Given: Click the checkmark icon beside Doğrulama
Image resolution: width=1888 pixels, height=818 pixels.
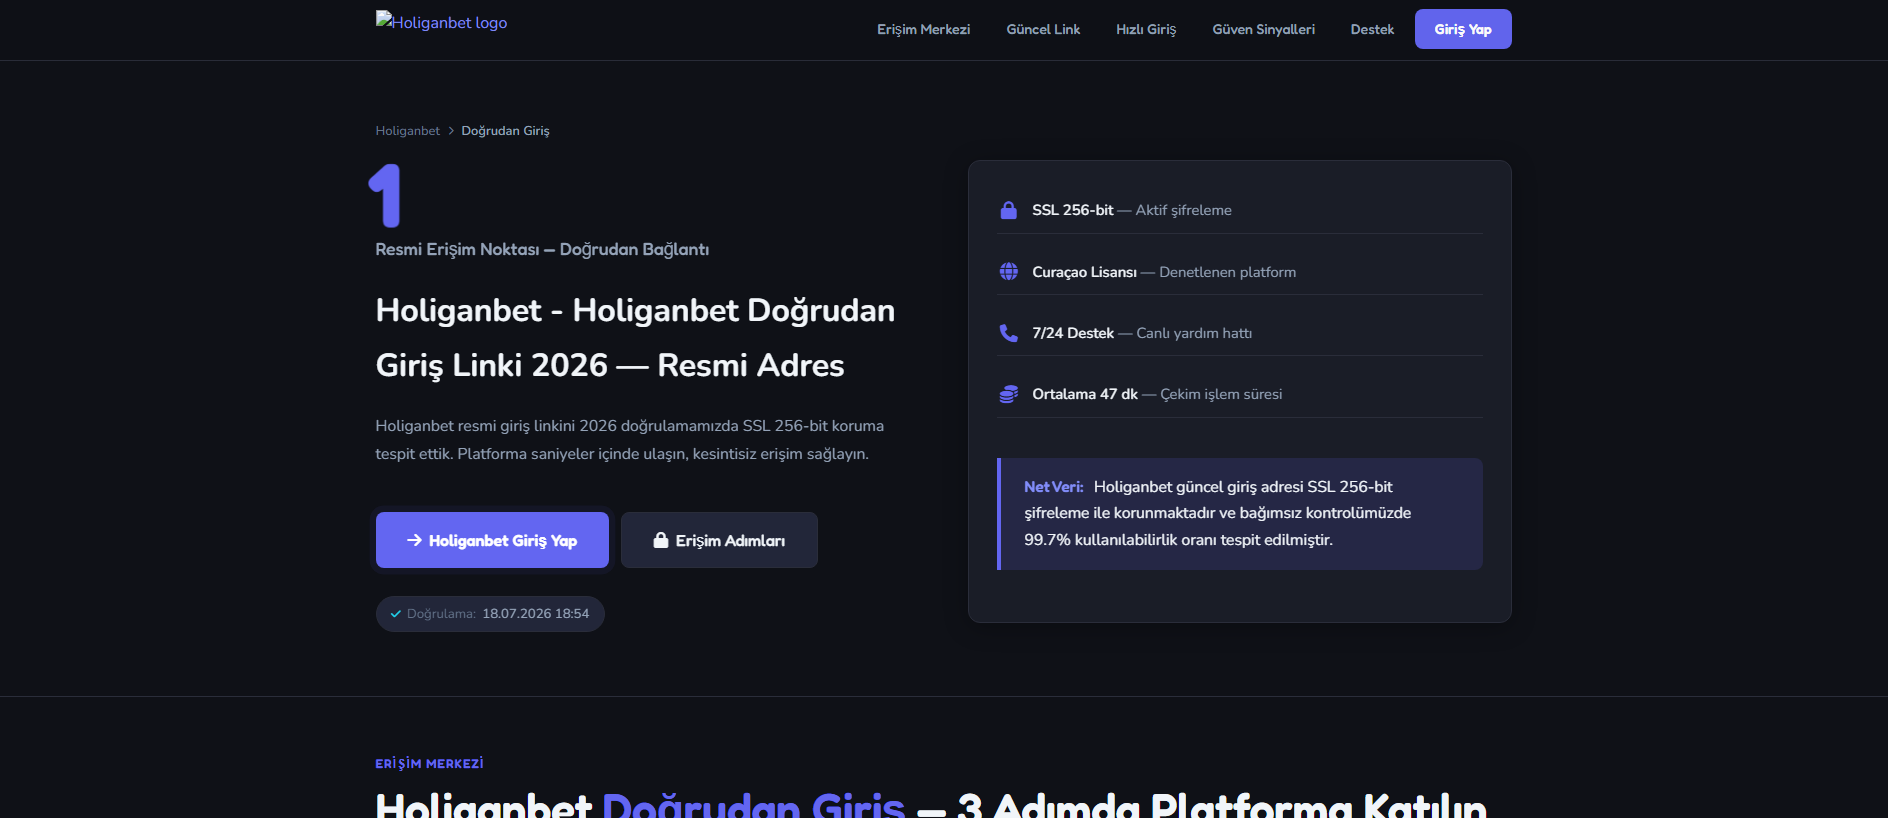Looking at the screenshot, I should point(396,614).
